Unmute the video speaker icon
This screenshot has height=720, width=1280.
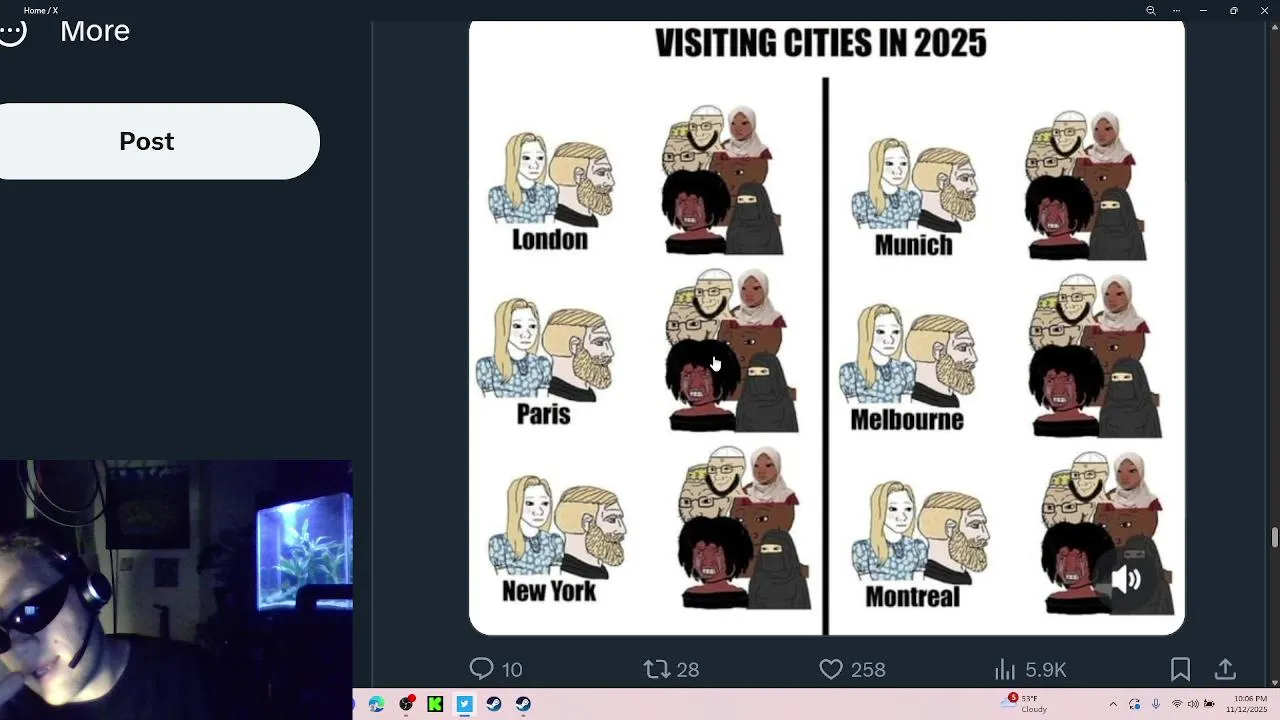(x=1127, y=579)
